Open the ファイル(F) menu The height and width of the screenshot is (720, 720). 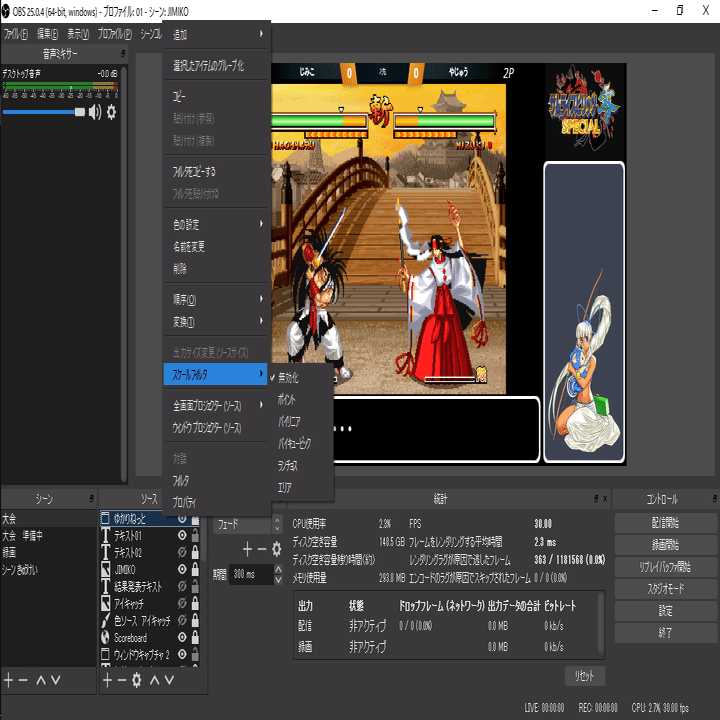16,34
